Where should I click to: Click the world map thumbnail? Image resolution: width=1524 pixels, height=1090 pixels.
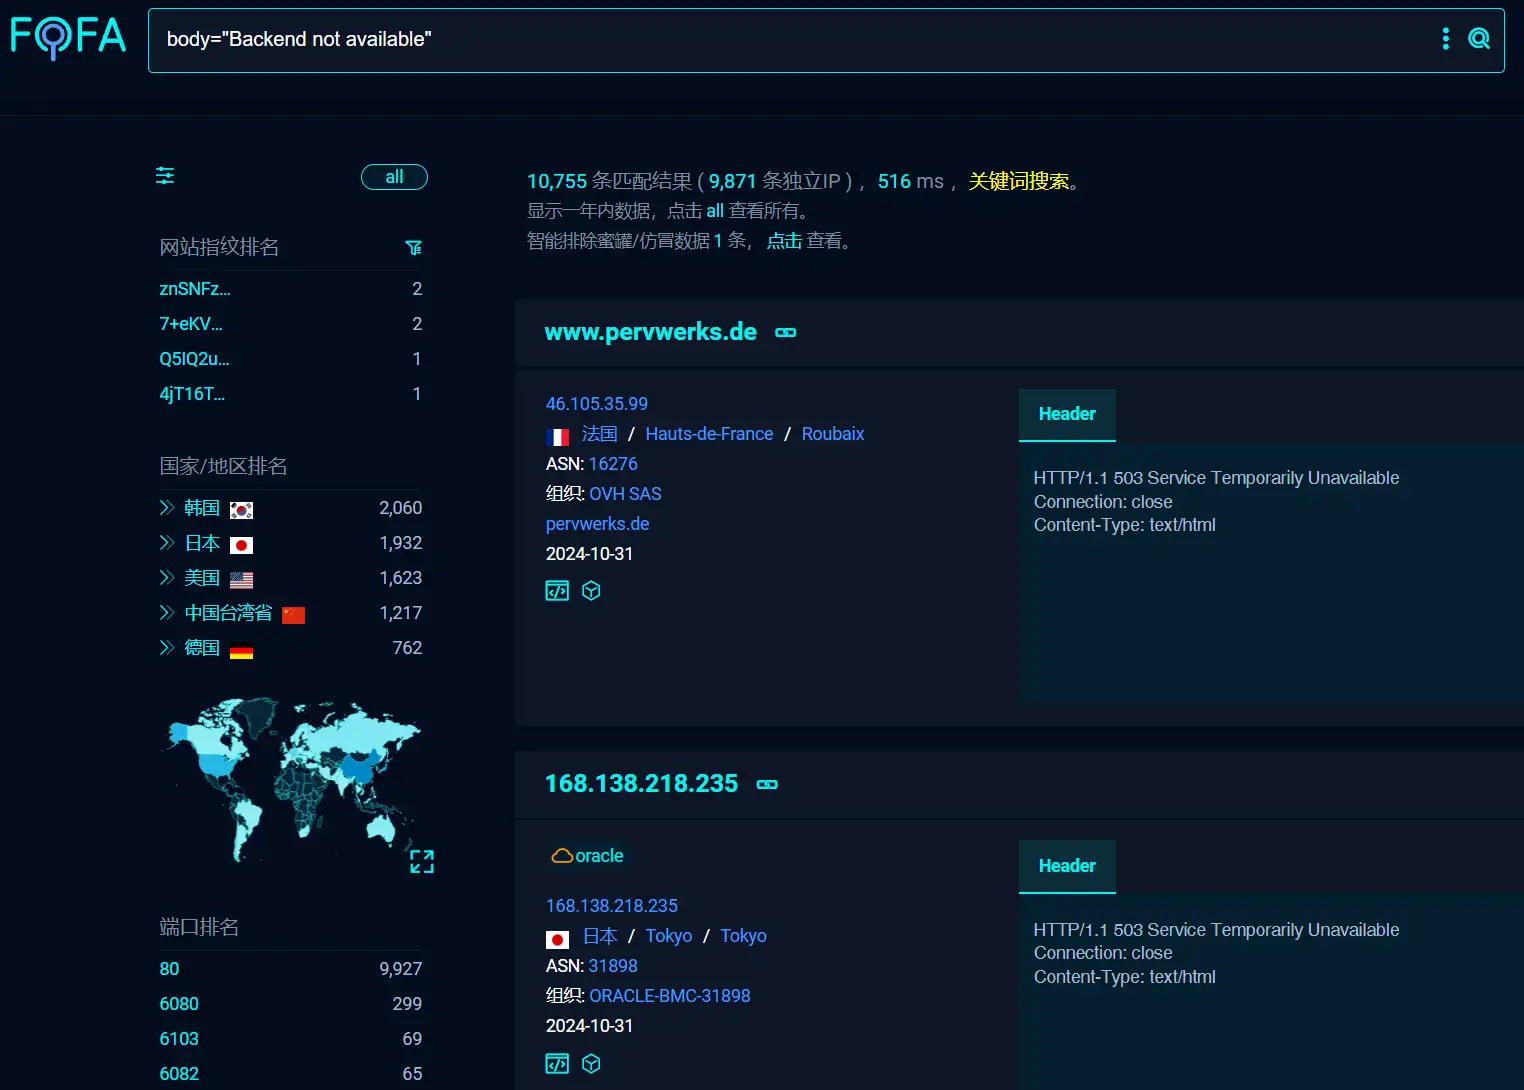[x=291, y=780]
